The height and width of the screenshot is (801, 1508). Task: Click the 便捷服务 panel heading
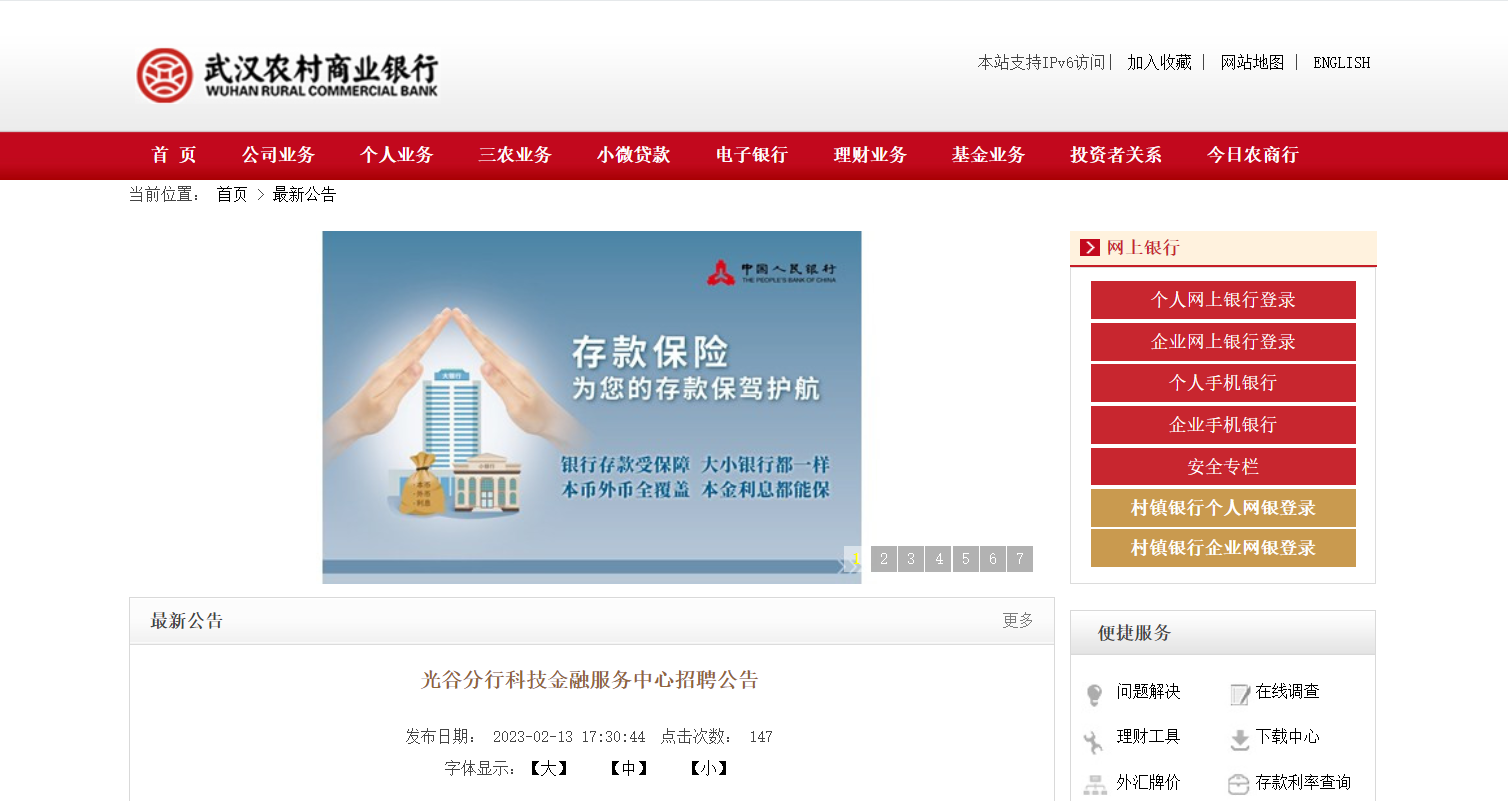point(1134,633)
